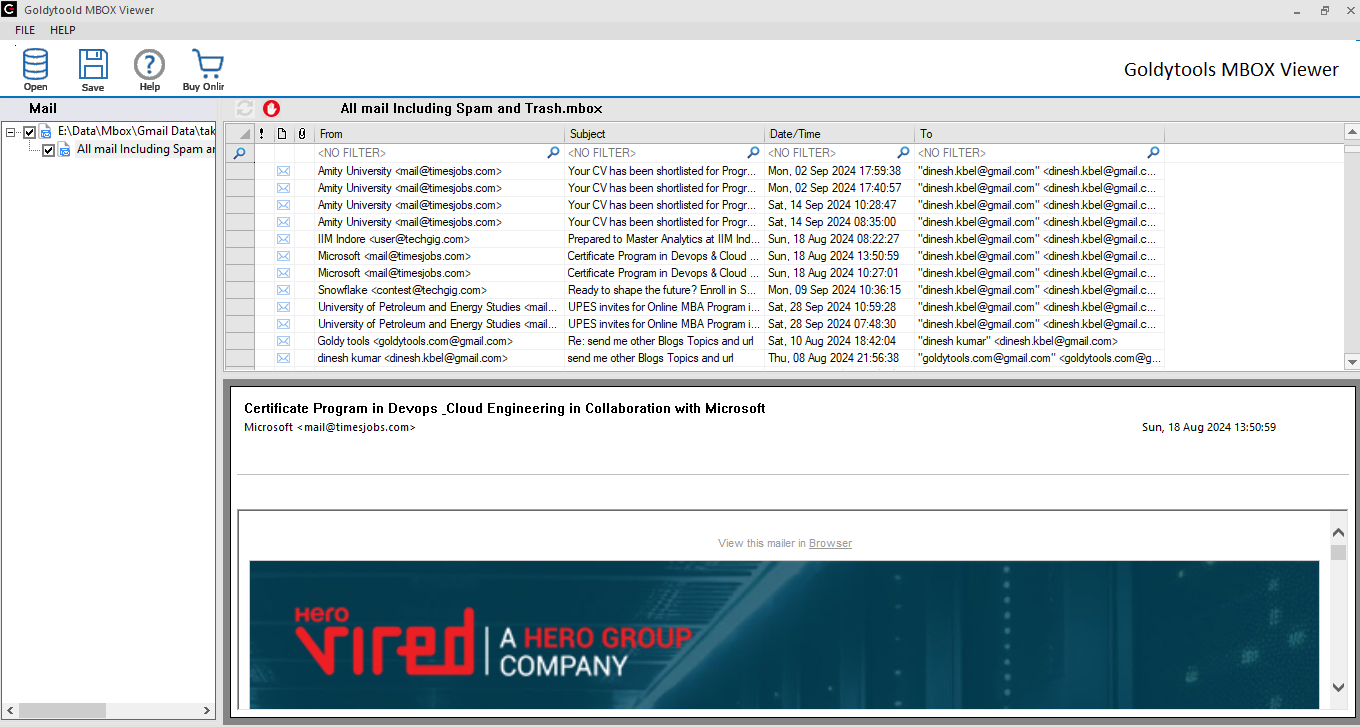The height and width of the screenshot is (727, 1360).
Task: Click the Hero Vired banner image
Action: (784, 634)
